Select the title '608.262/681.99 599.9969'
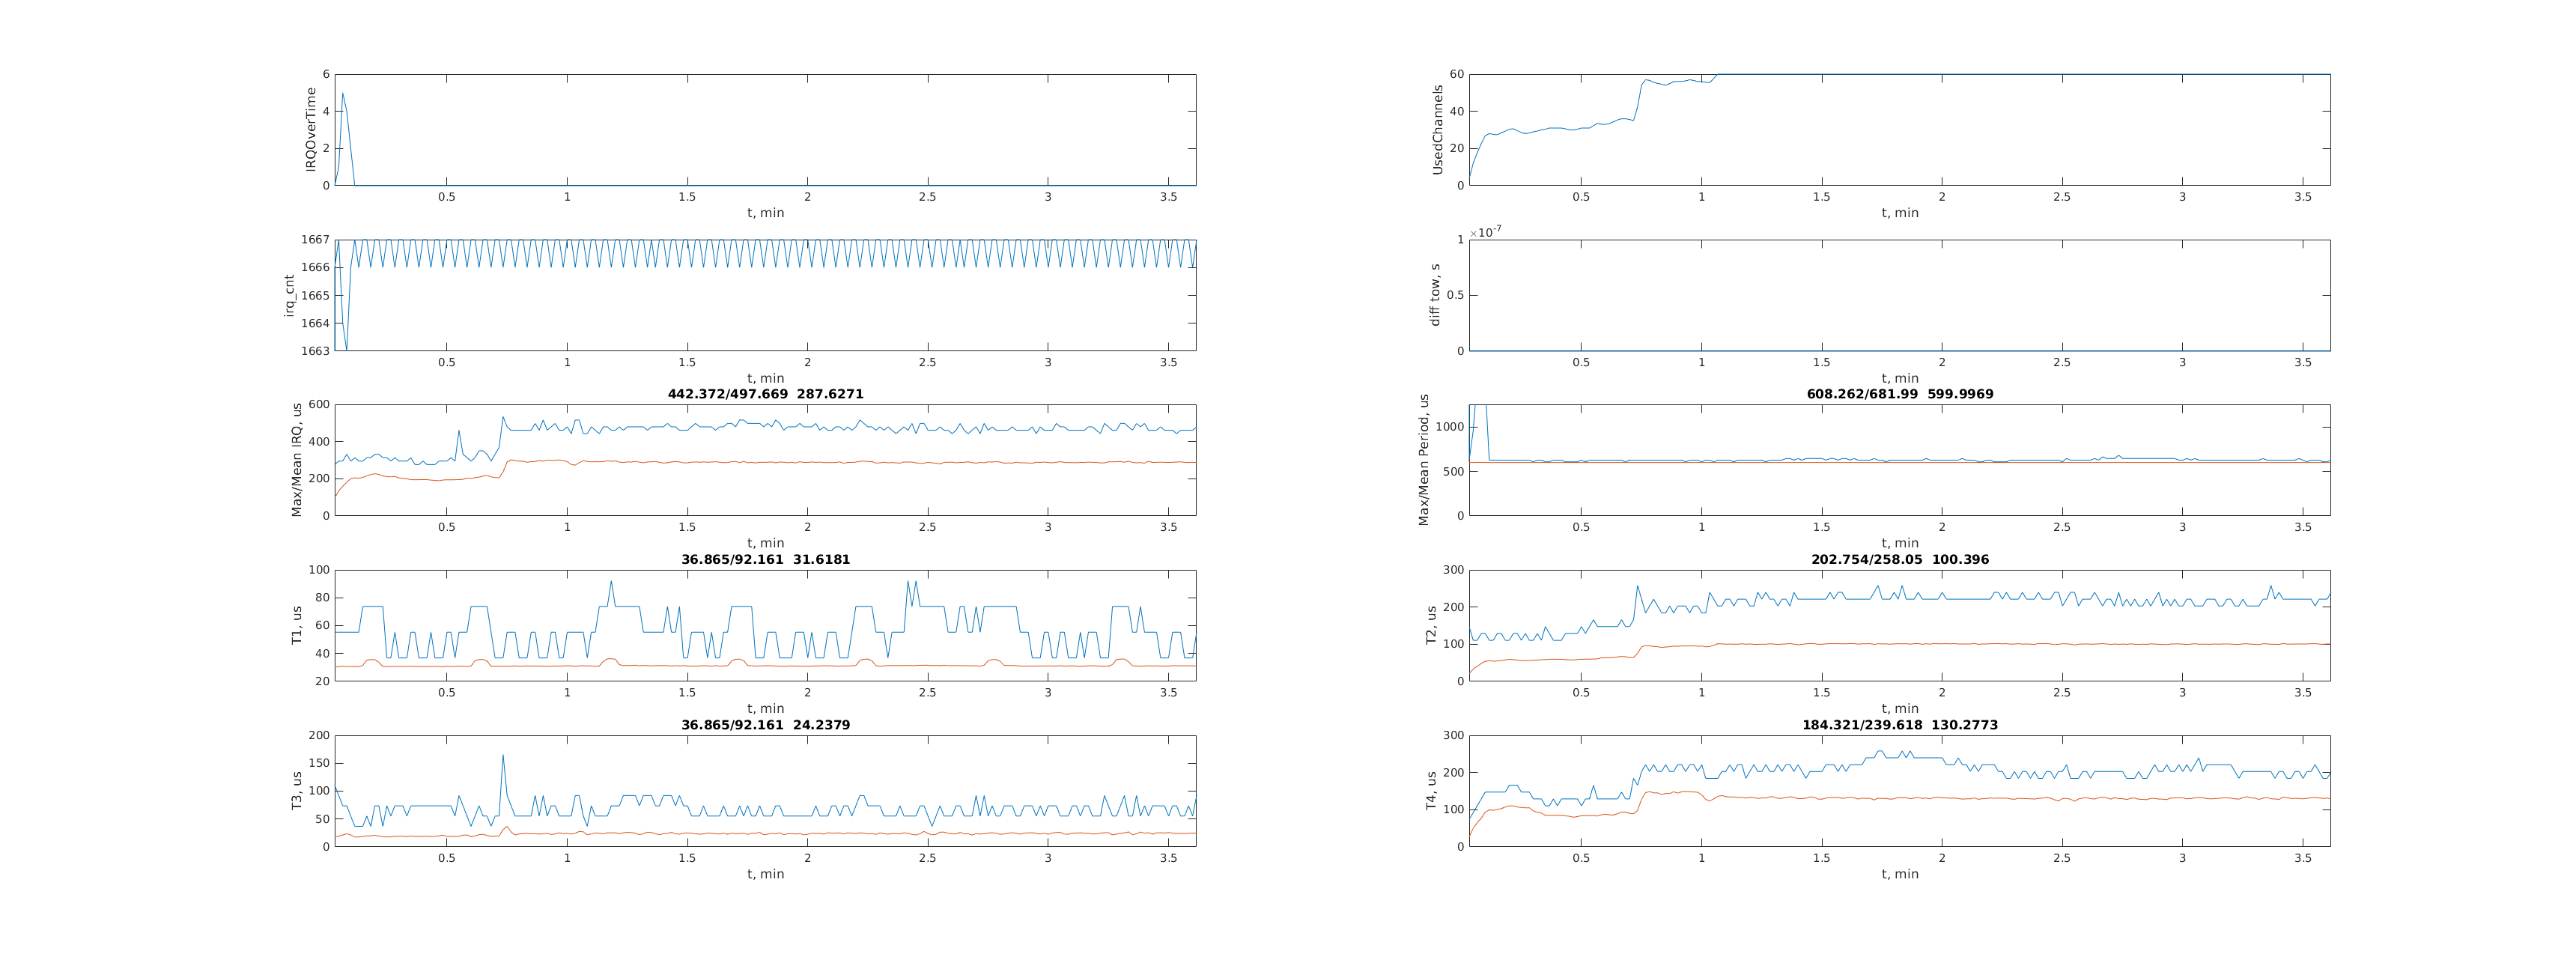Screen dimensions: 2576x957 pyautogui.click(x=1900, y=394)
